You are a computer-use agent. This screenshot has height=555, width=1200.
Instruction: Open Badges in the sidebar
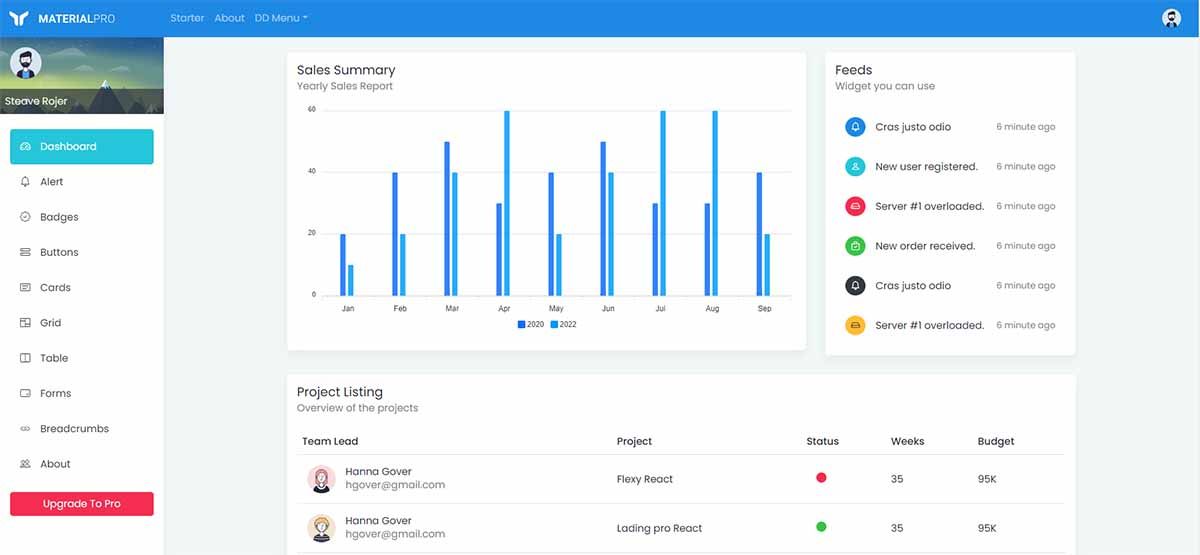(82, 217)
